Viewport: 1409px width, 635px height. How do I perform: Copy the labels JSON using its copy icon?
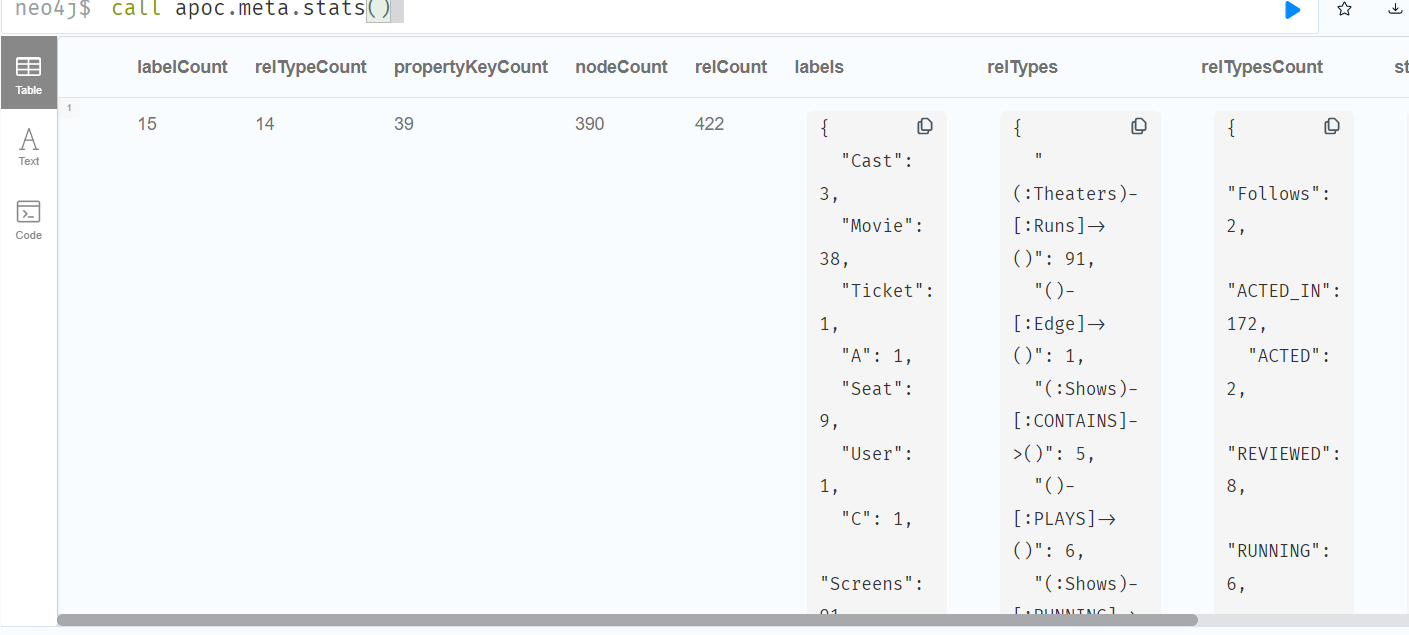[x=925, y=126]
